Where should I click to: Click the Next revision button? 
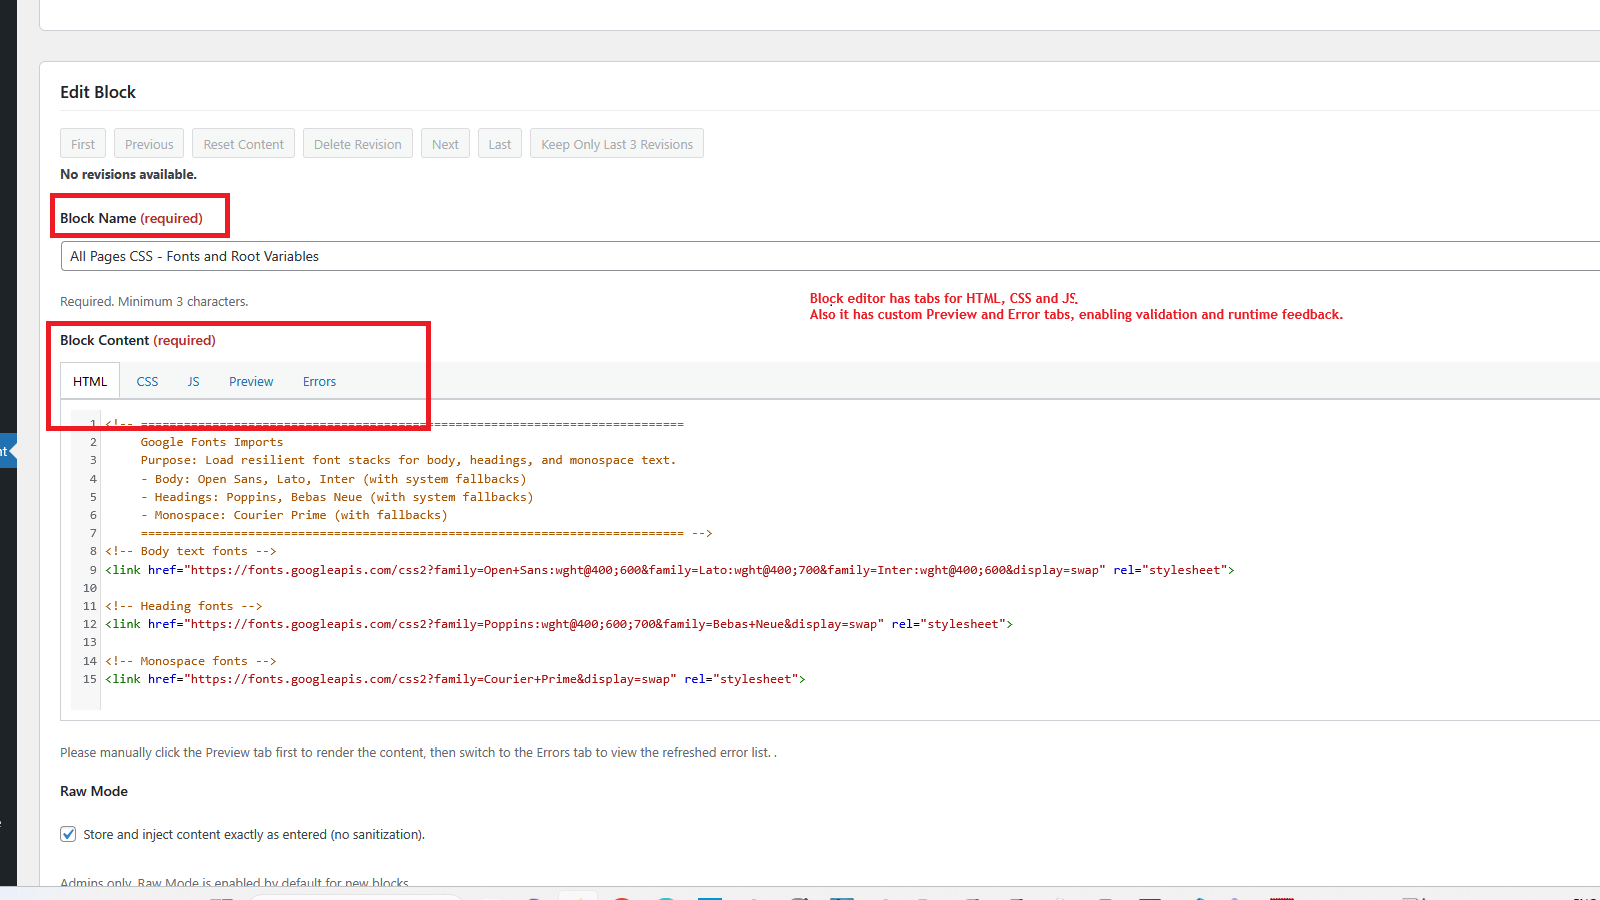coord(445,143)
